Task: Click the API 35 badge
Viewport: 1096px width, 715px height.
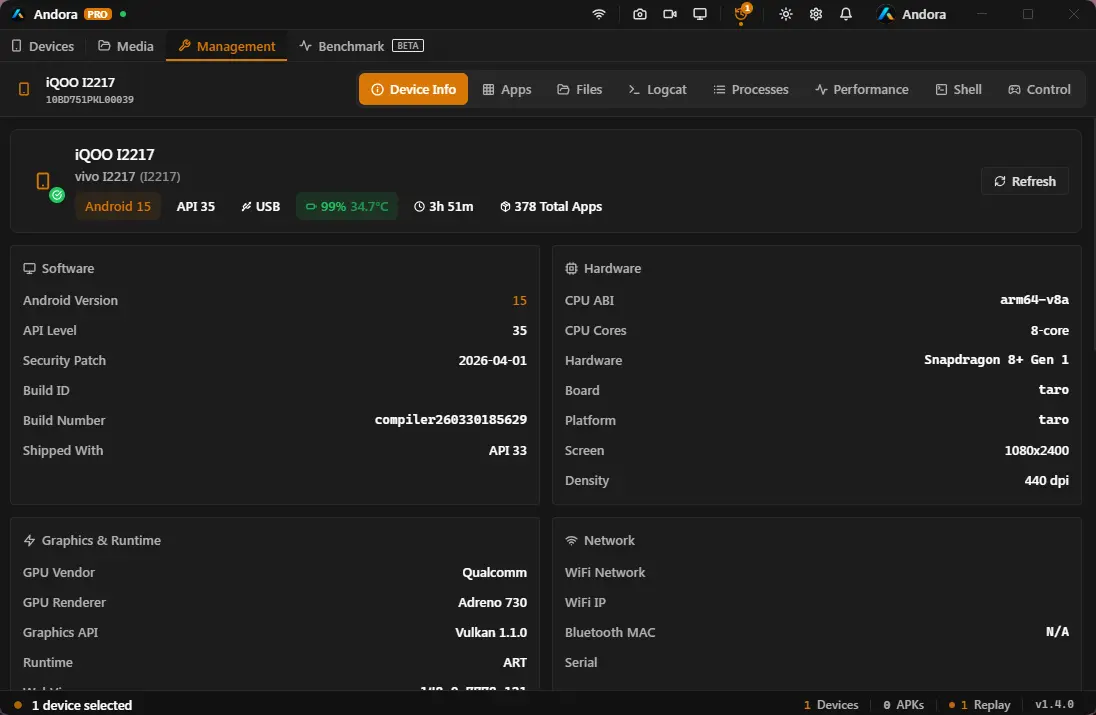Action: [196, 206]
